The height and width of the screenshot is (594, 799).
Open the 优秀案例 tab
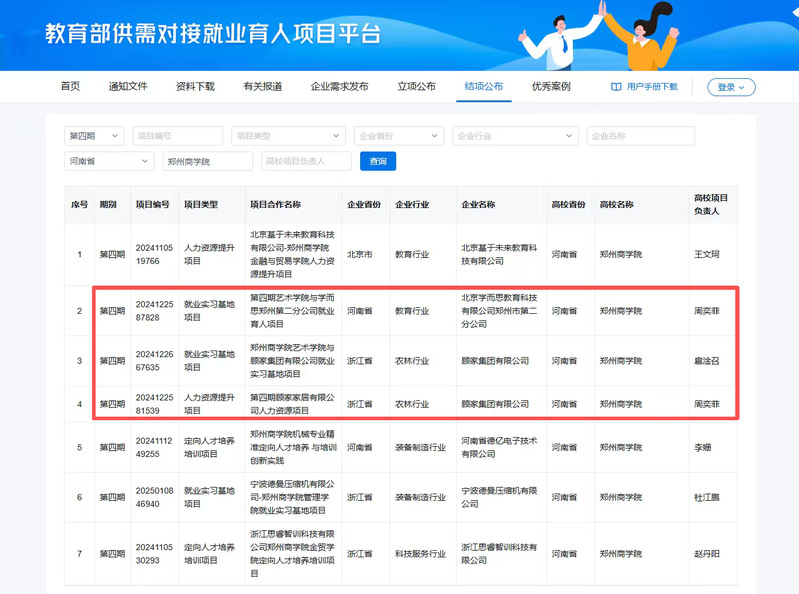551,87
